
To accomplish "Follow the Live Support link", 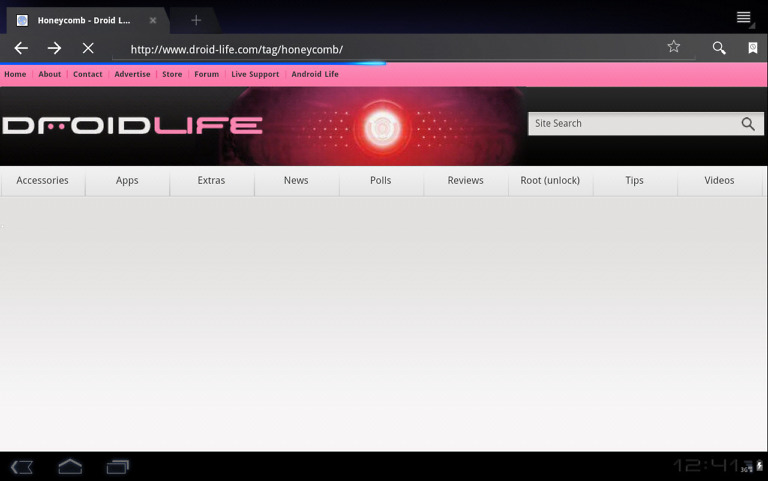I will pyautogui.click(x=255, y=74).
